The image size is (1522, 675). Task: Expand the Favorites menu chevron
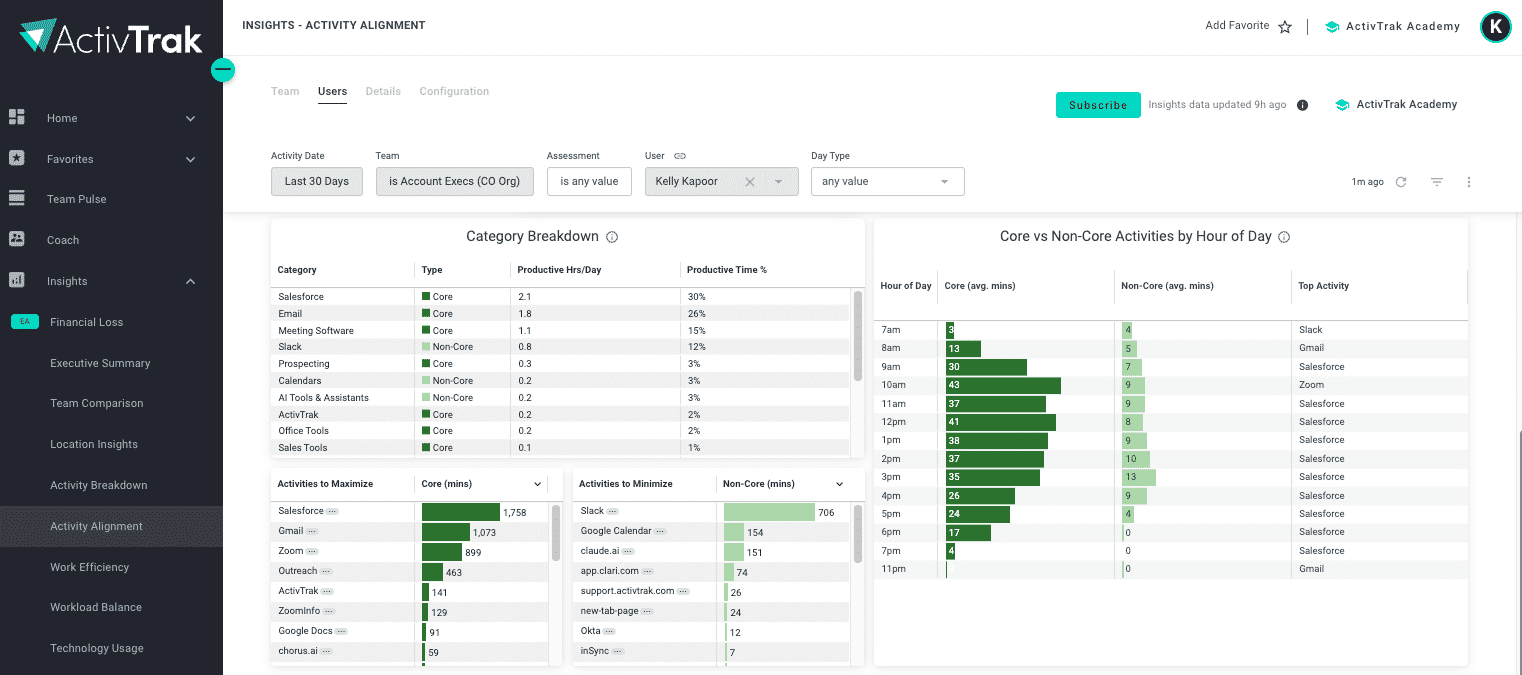point(190,159)
